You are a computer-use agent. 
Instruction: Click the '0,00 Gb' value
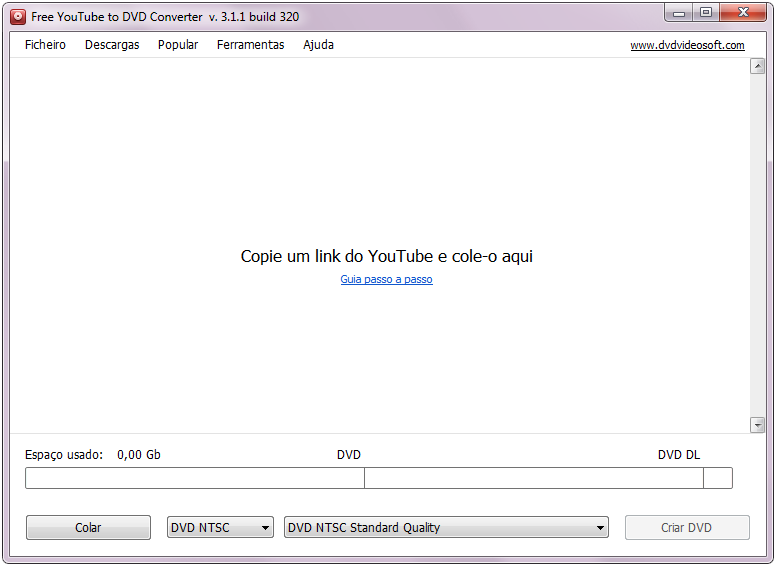pyautogui.click(x=139, y=455)
